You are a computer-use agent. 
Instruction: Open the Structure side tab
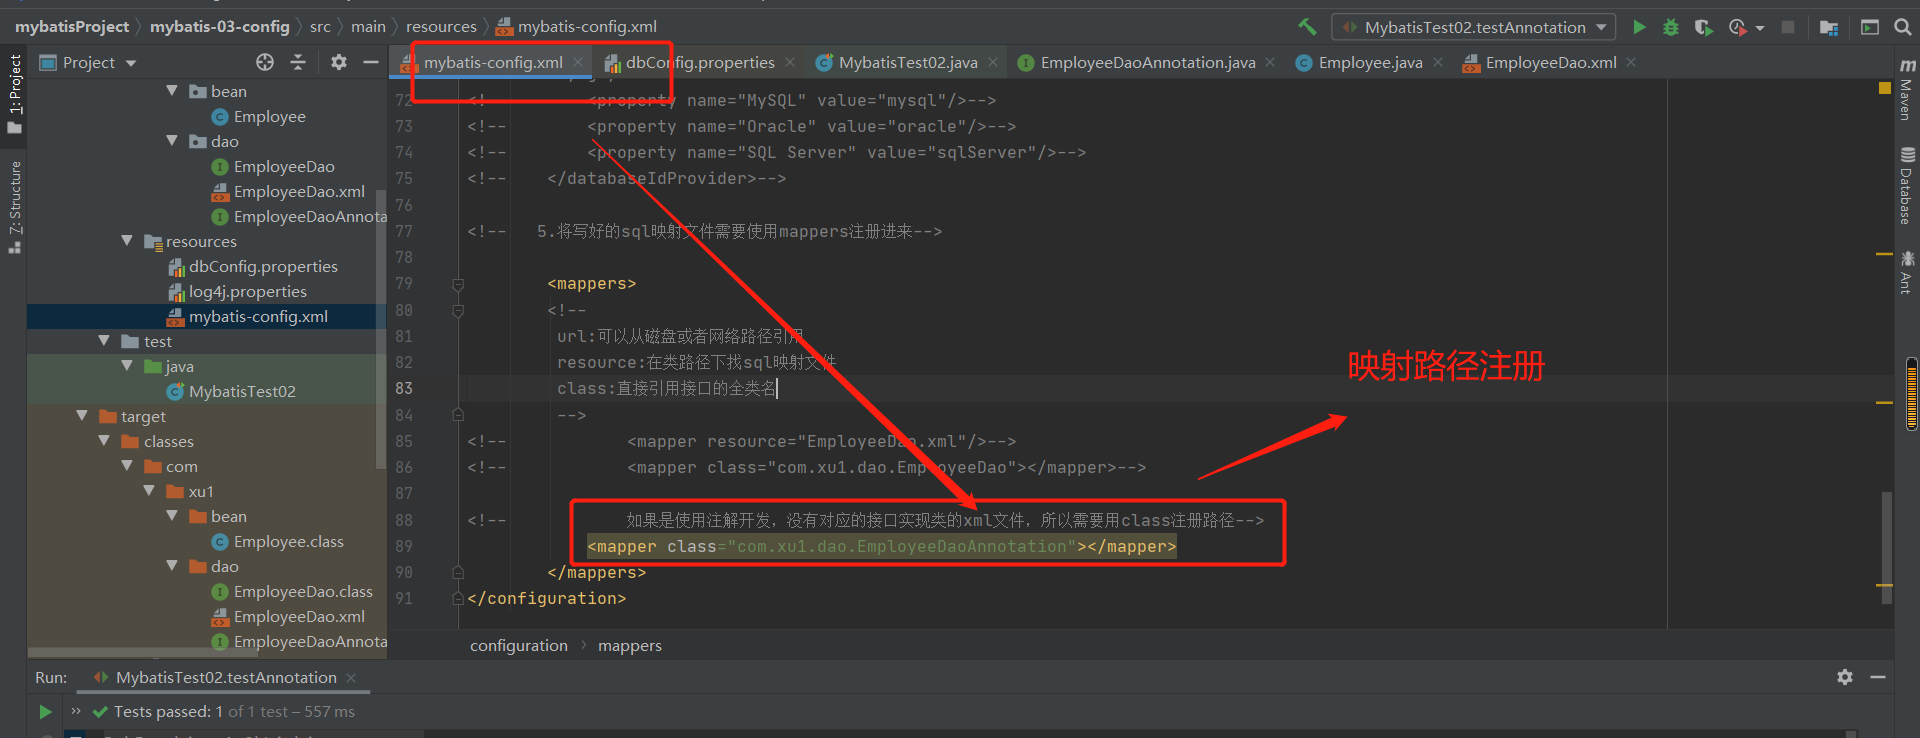pyautogui.click(x=14, y=206)
